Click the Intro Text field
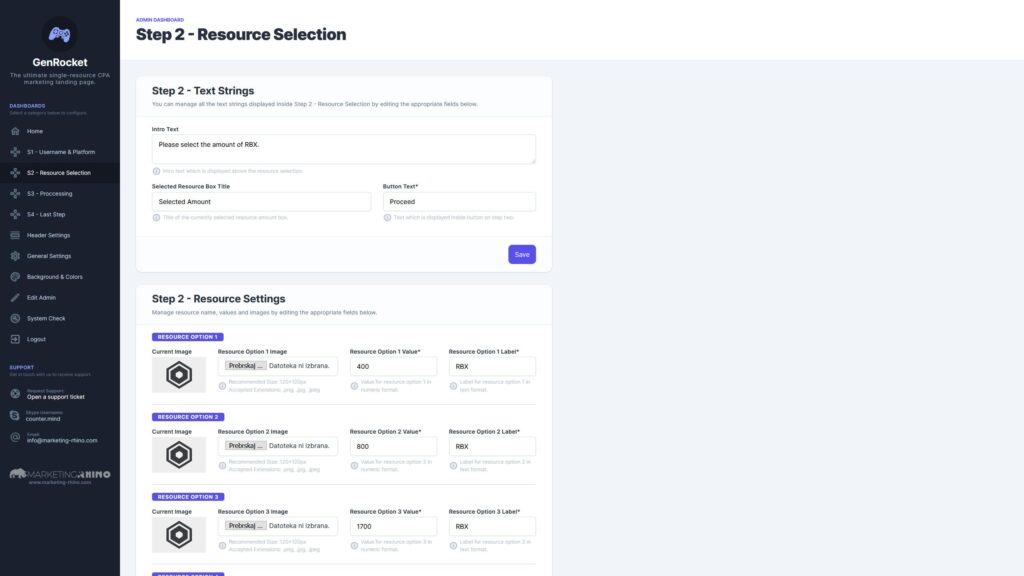This screenshot has width=1024, height=576. click(x=344, y=149)
